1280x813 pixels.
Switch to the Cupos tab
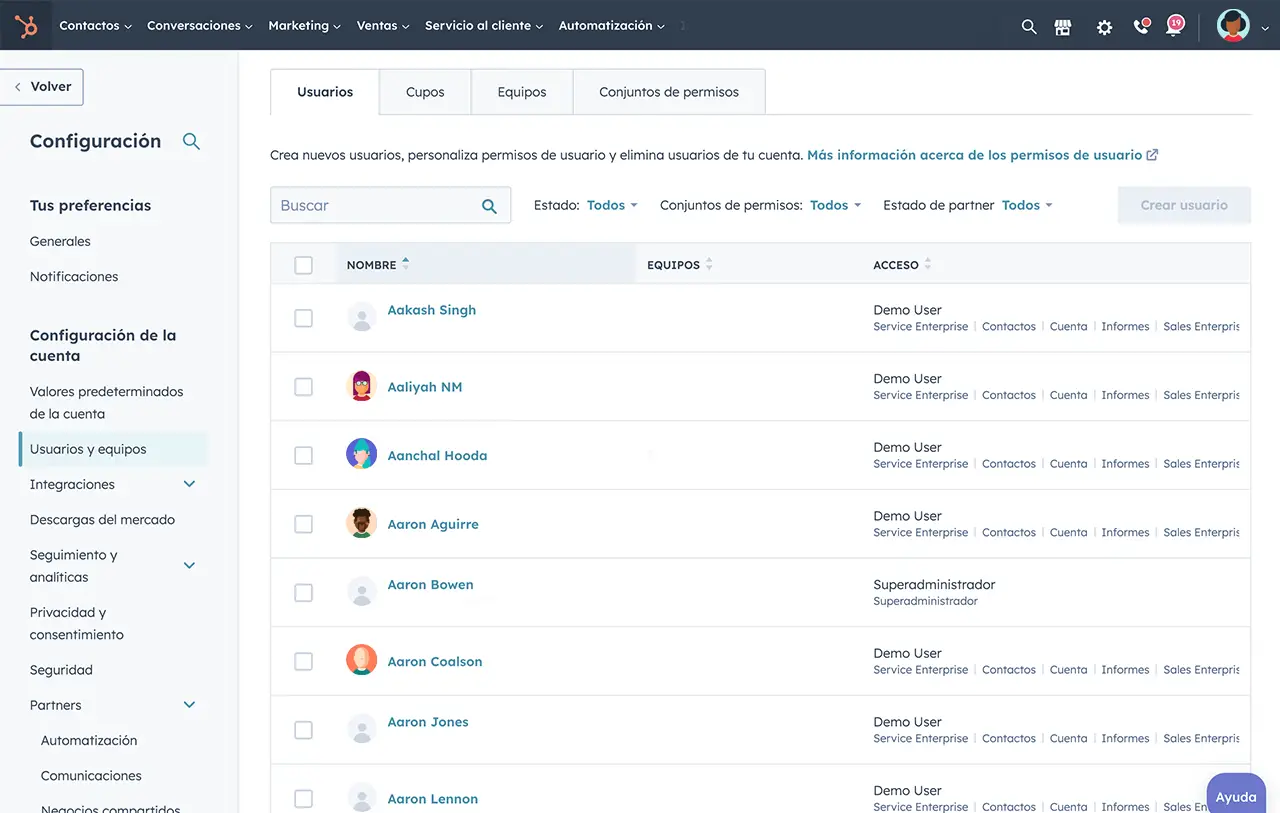[425, 92]
